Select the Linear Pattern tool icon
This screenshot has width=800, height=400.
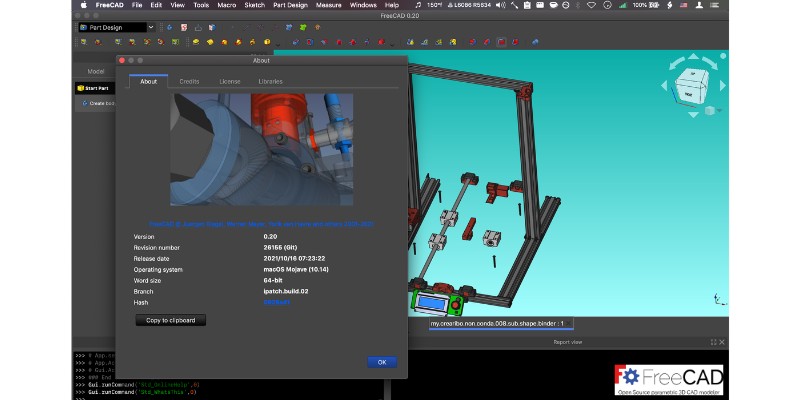[x=424, y=42]
